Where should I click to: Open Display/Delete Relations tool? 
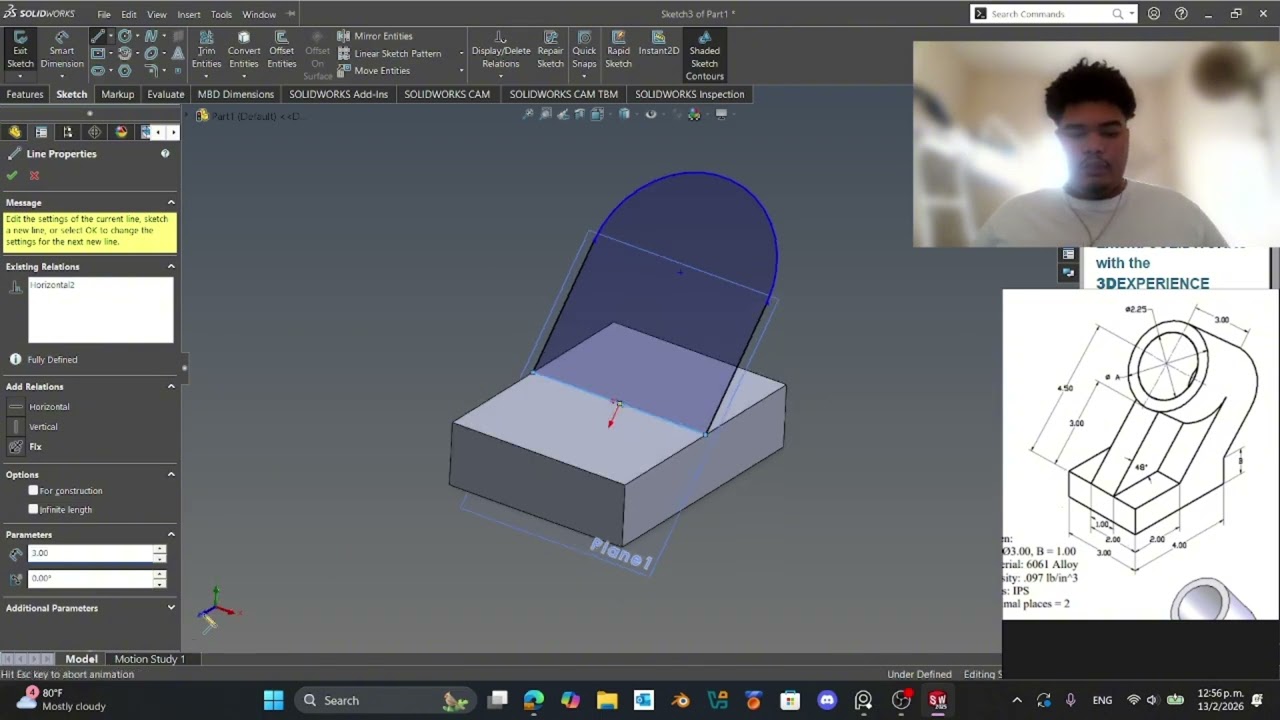(x=501, y=50)
